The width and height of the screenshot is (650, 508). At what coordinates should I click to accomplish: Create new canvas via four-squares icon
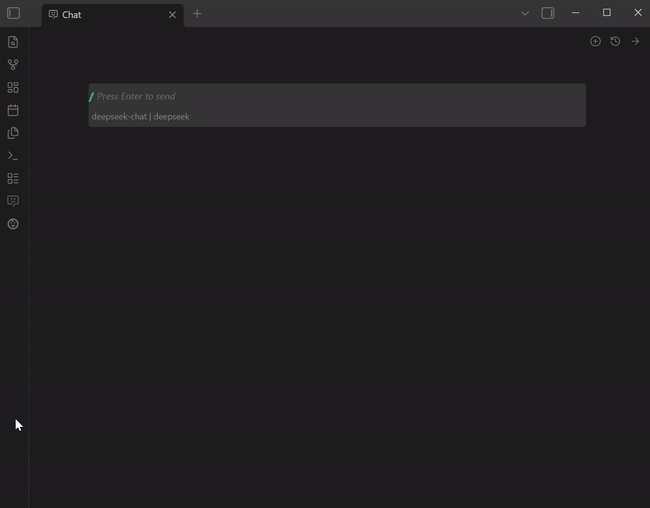pyautogui.click(x=13, y=88)
